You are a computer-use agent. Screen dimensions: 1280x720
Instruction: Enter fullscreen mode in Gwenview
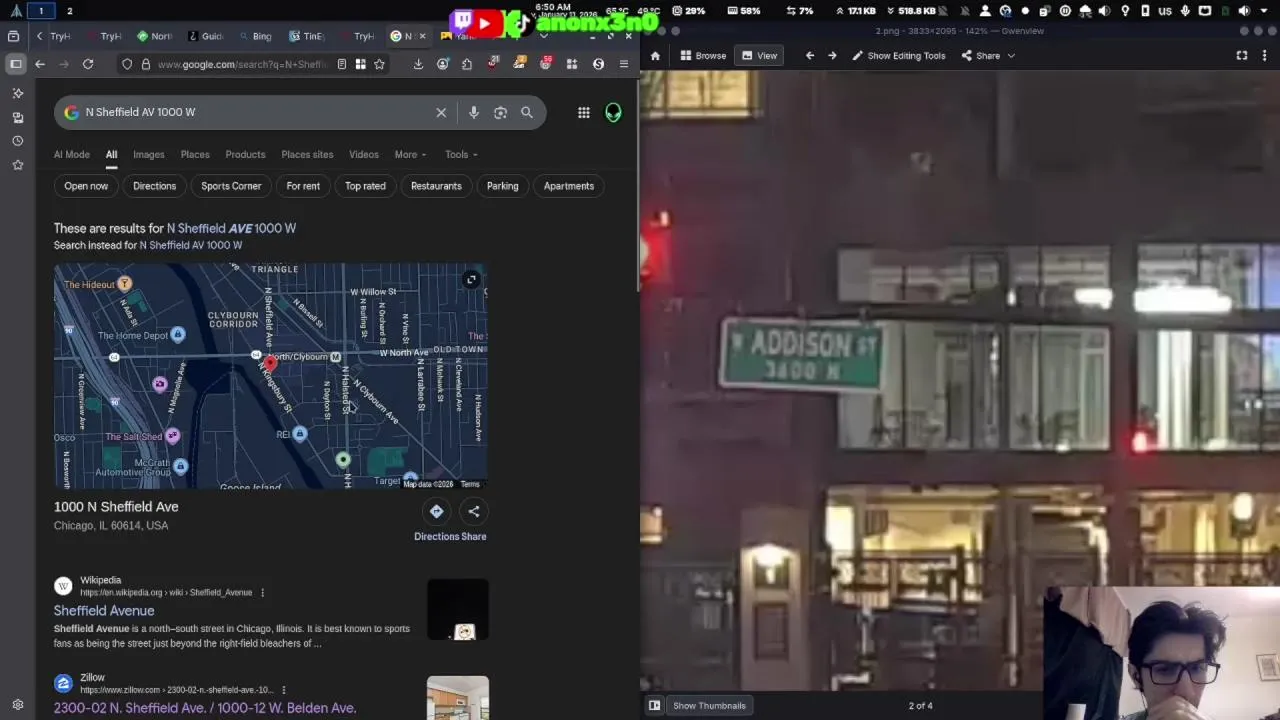click(x=1242, y=56)
